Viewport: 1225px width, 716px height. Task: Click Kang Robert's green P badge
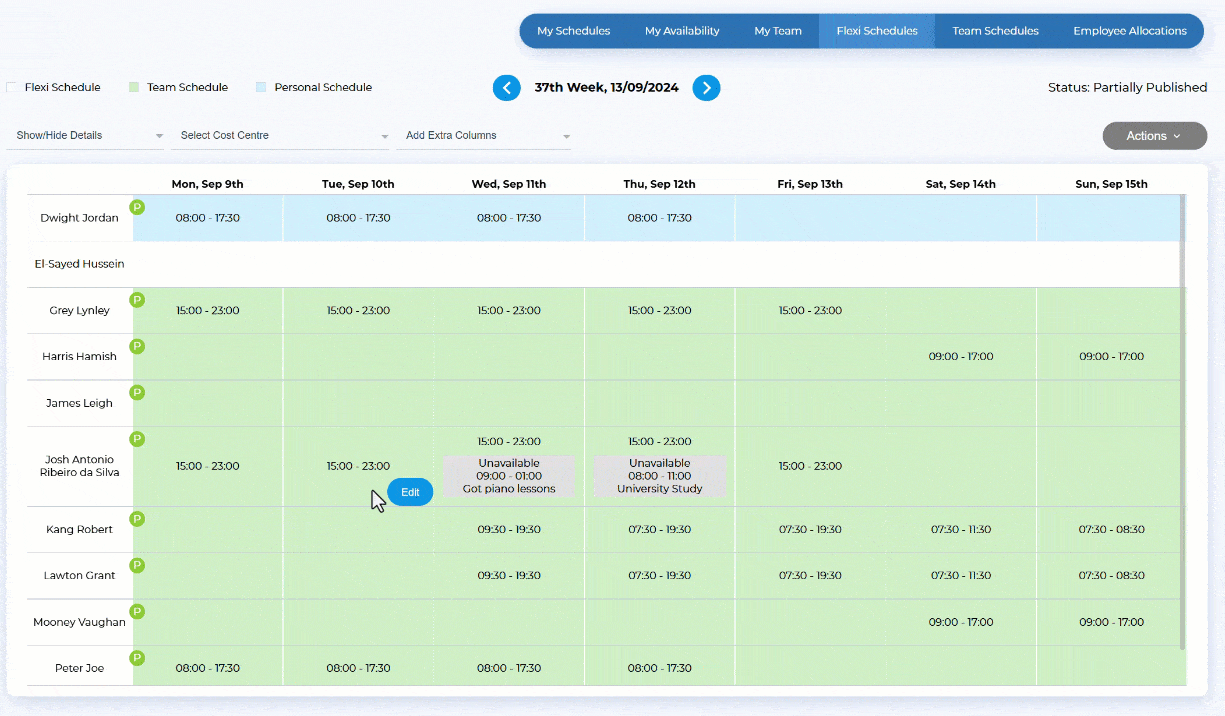(x=137, y=519)
